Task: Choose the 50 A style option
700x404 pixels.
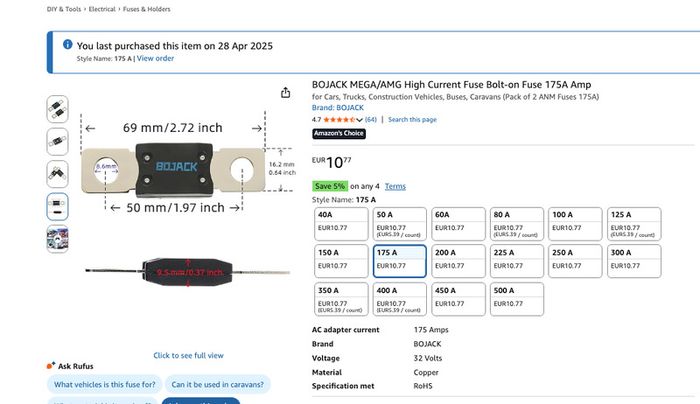Action: [x=400, y=224]
